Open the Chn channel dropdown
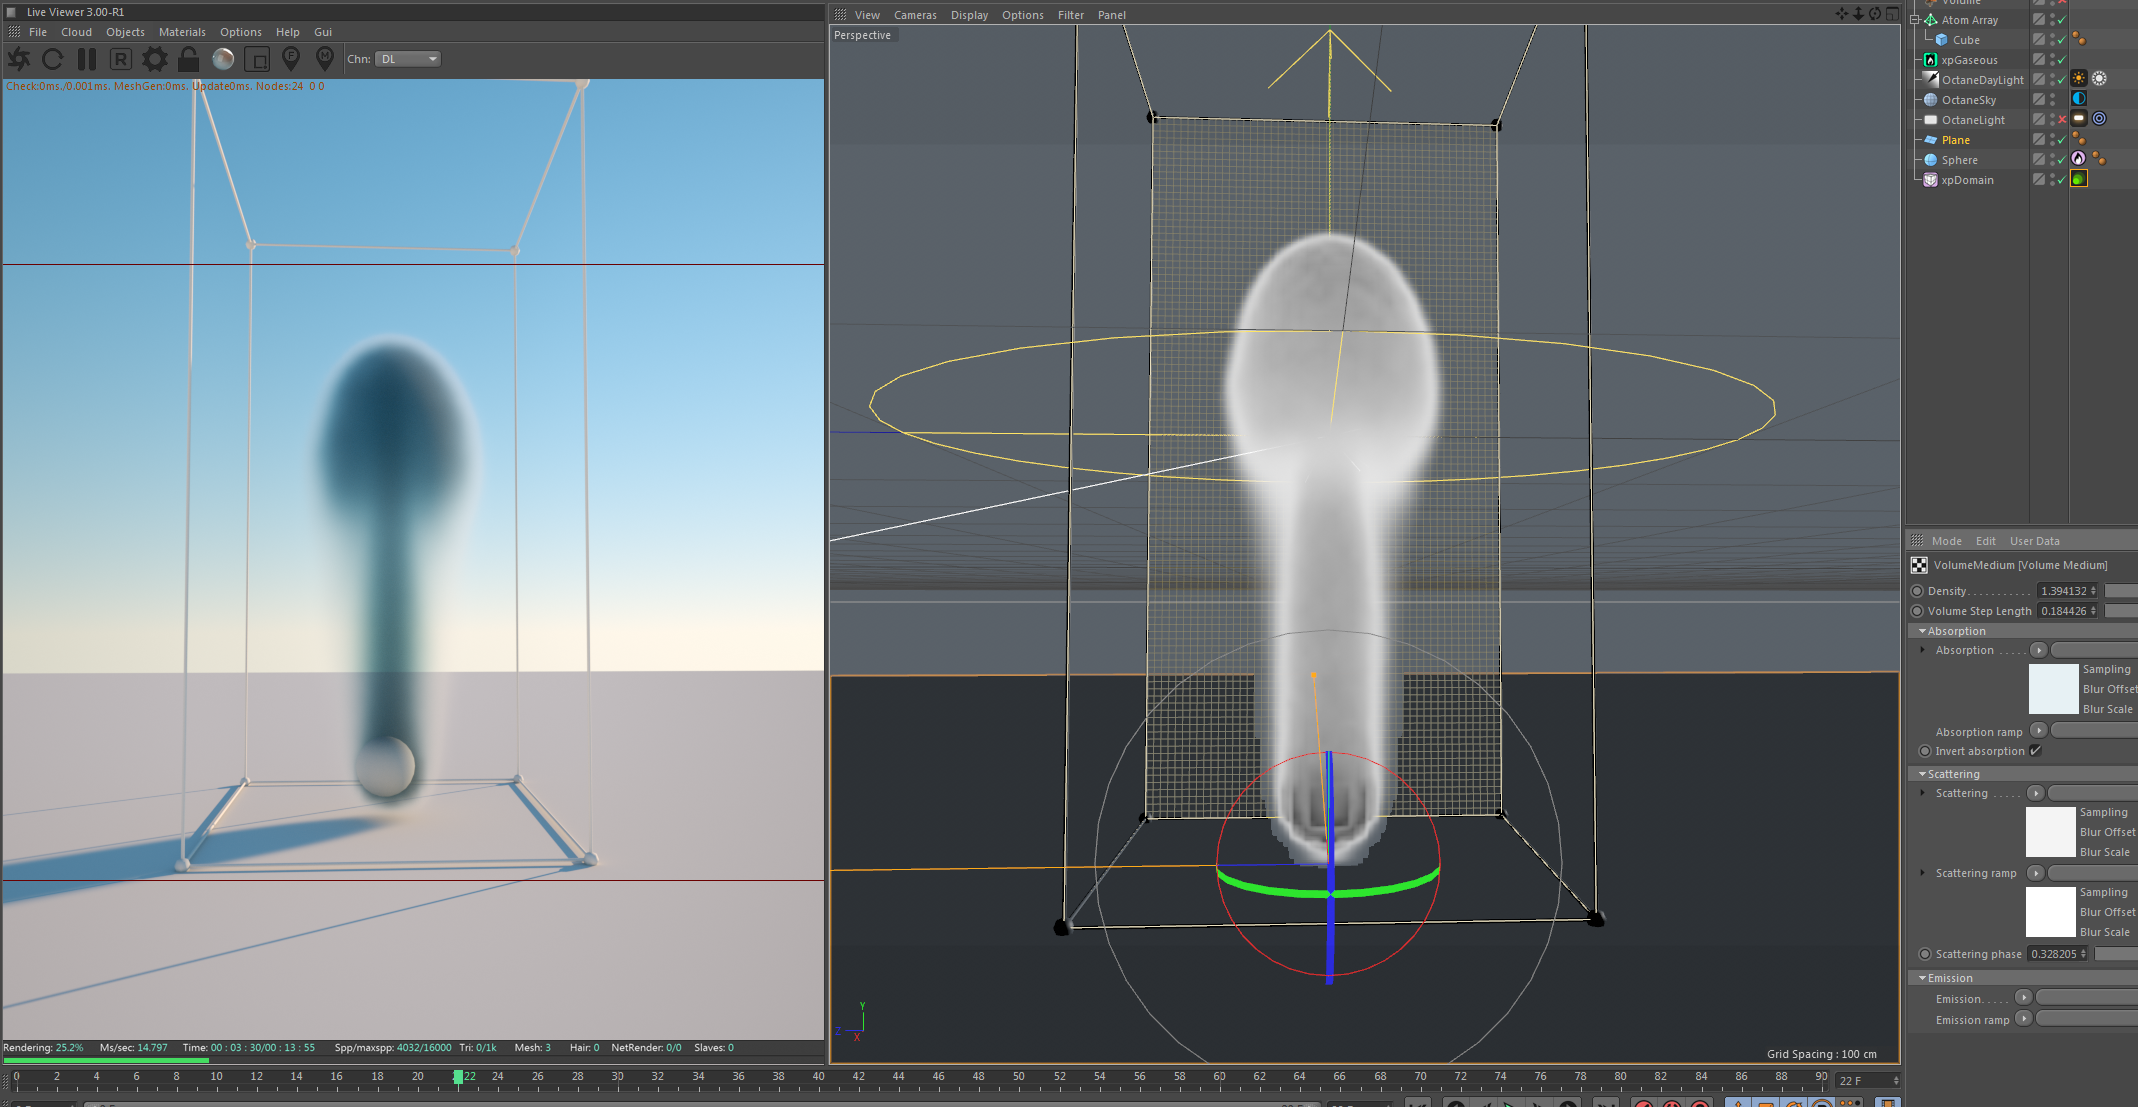Viewport: 2138px width, 1107px height. click(408, 59)
